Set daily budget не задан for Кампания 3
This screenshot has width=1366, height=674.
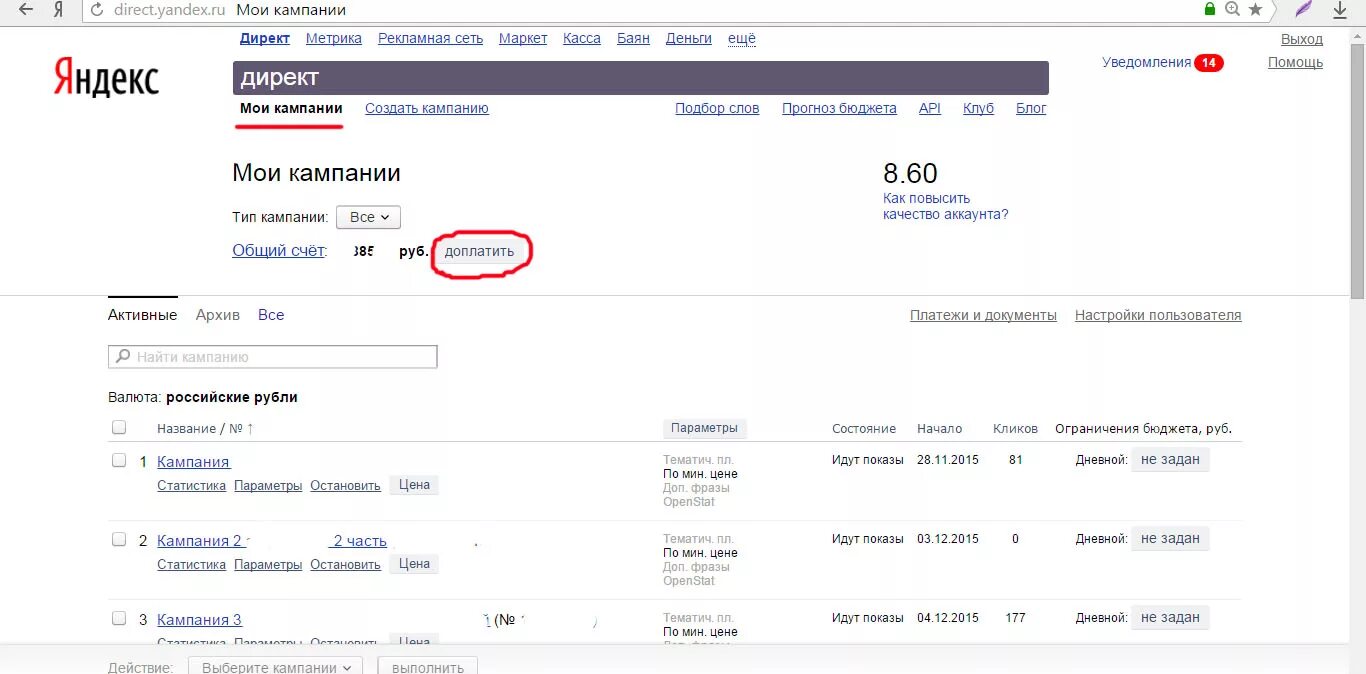[1170, 617]
